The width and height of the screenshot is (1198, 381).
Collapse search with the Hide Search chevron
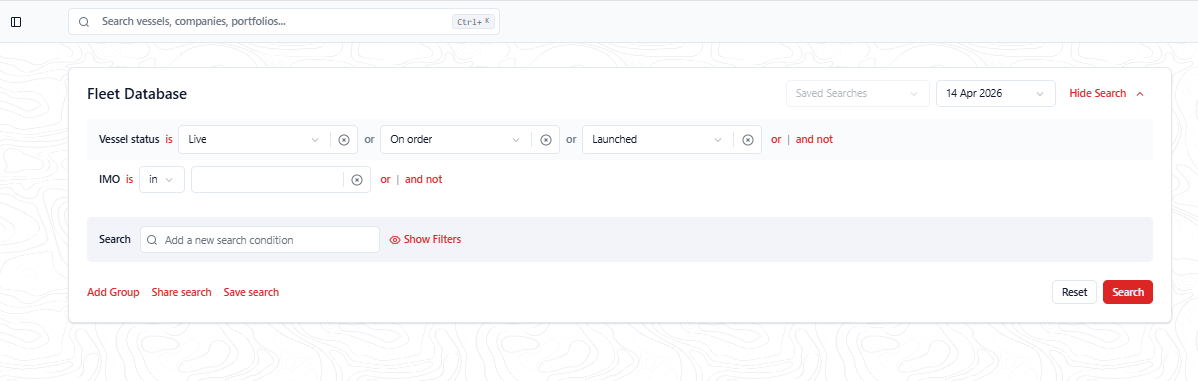tap(1140, 94)
